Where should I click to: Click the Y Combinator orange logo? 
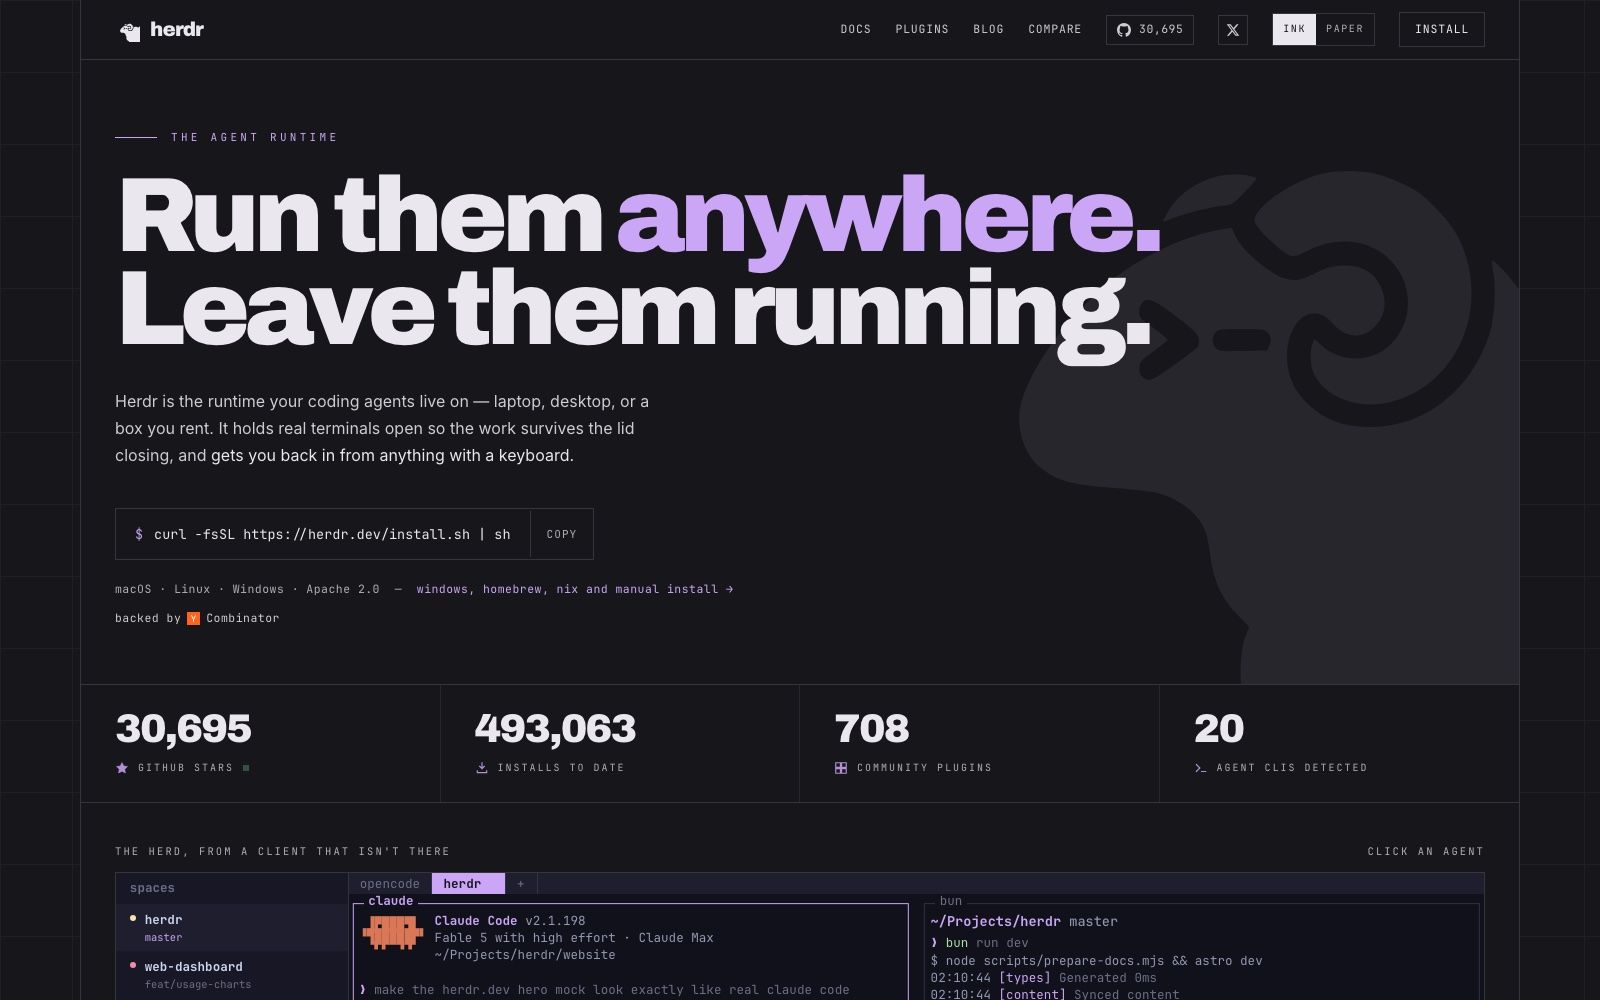(x=194, y=619)
